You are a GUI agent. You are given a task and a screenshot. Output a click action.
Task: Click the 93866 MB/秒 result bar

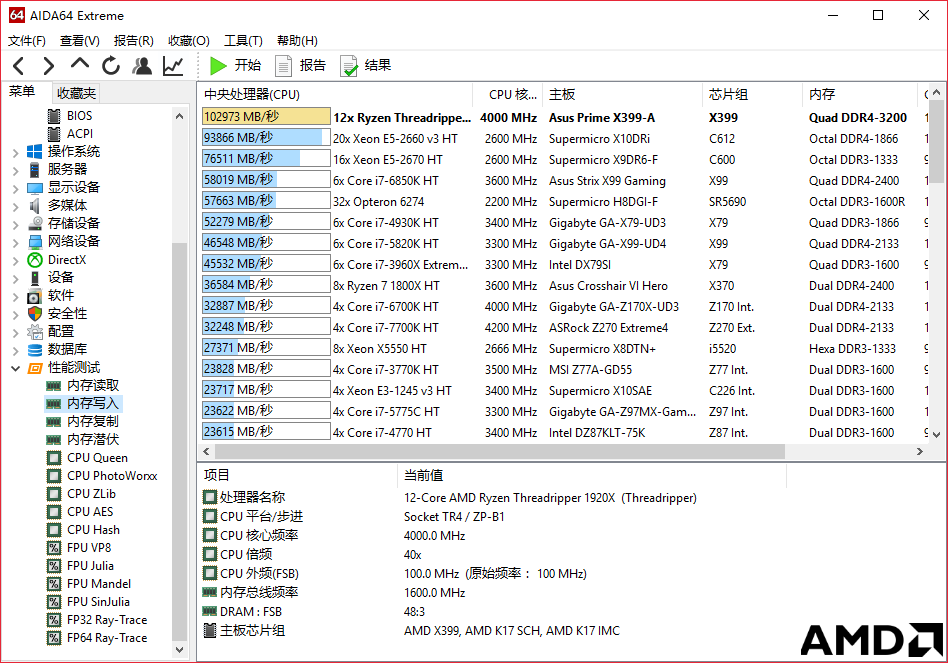pos(266,138)
